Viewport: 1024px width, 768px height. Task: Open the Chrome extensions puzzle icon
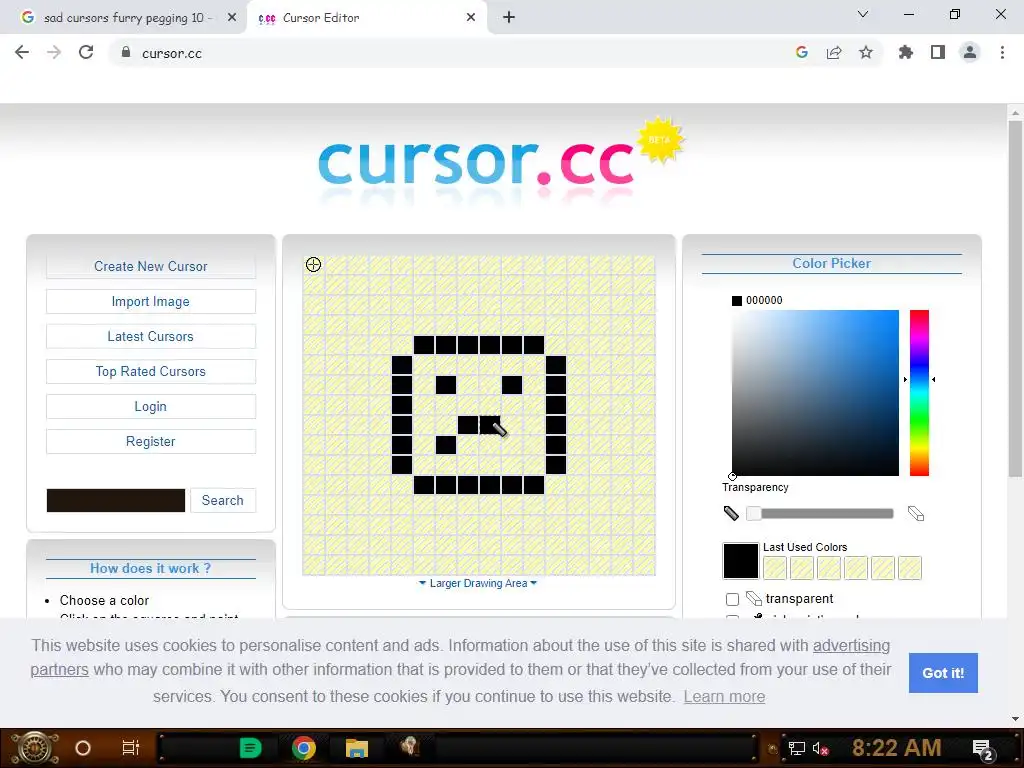pos(906,53)
